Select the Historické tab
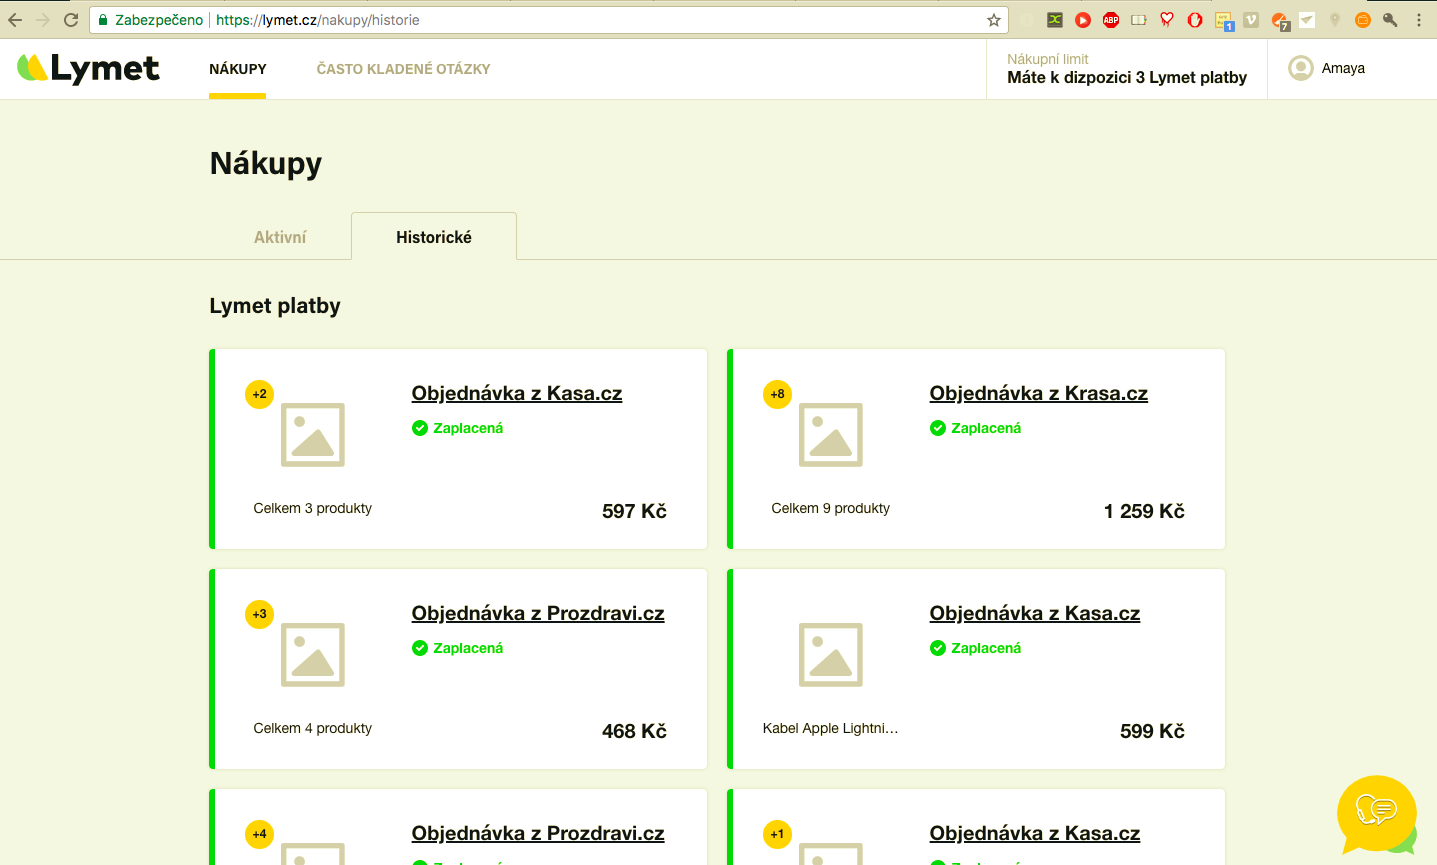 click(434, 237)
